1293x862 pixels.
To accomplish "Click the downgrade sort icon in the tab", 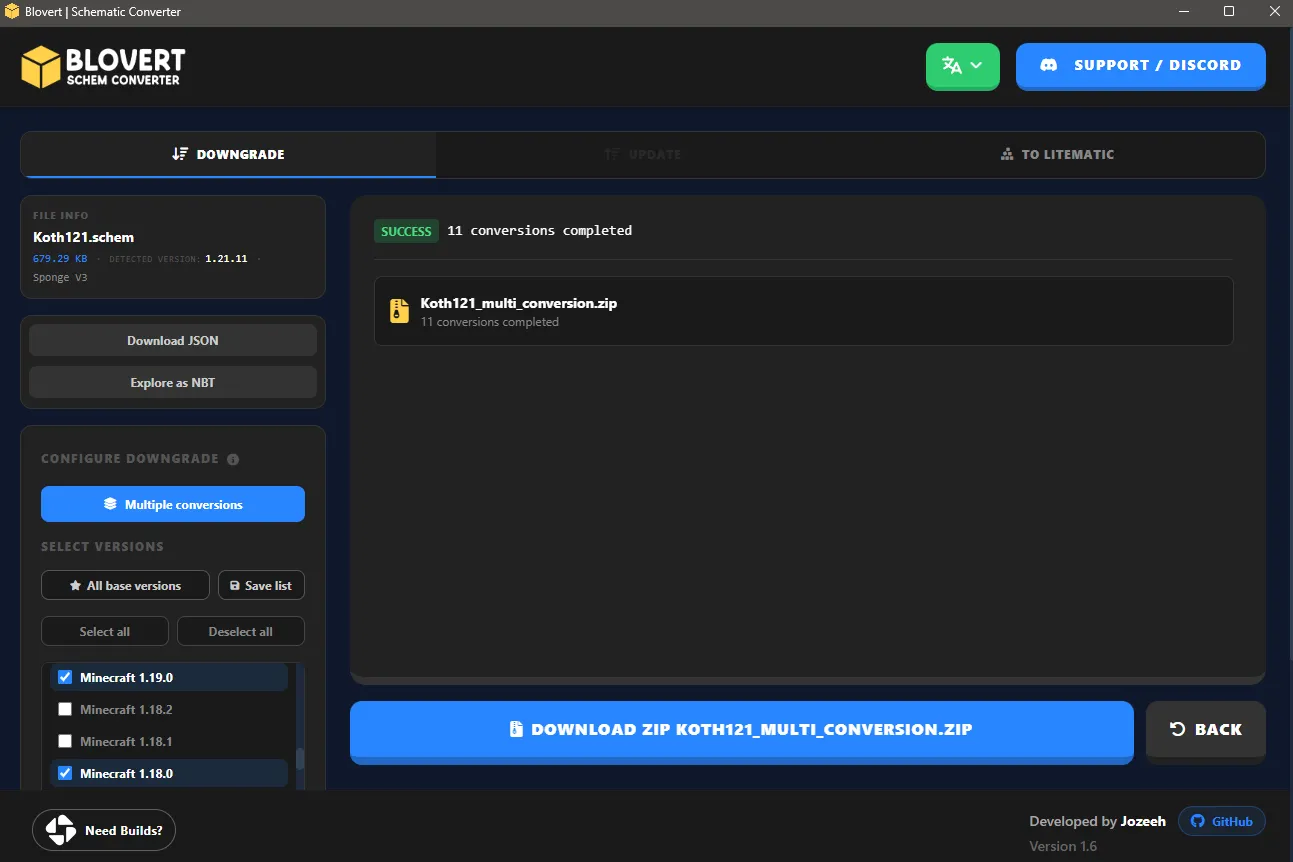I will click(x=180, y=154).
